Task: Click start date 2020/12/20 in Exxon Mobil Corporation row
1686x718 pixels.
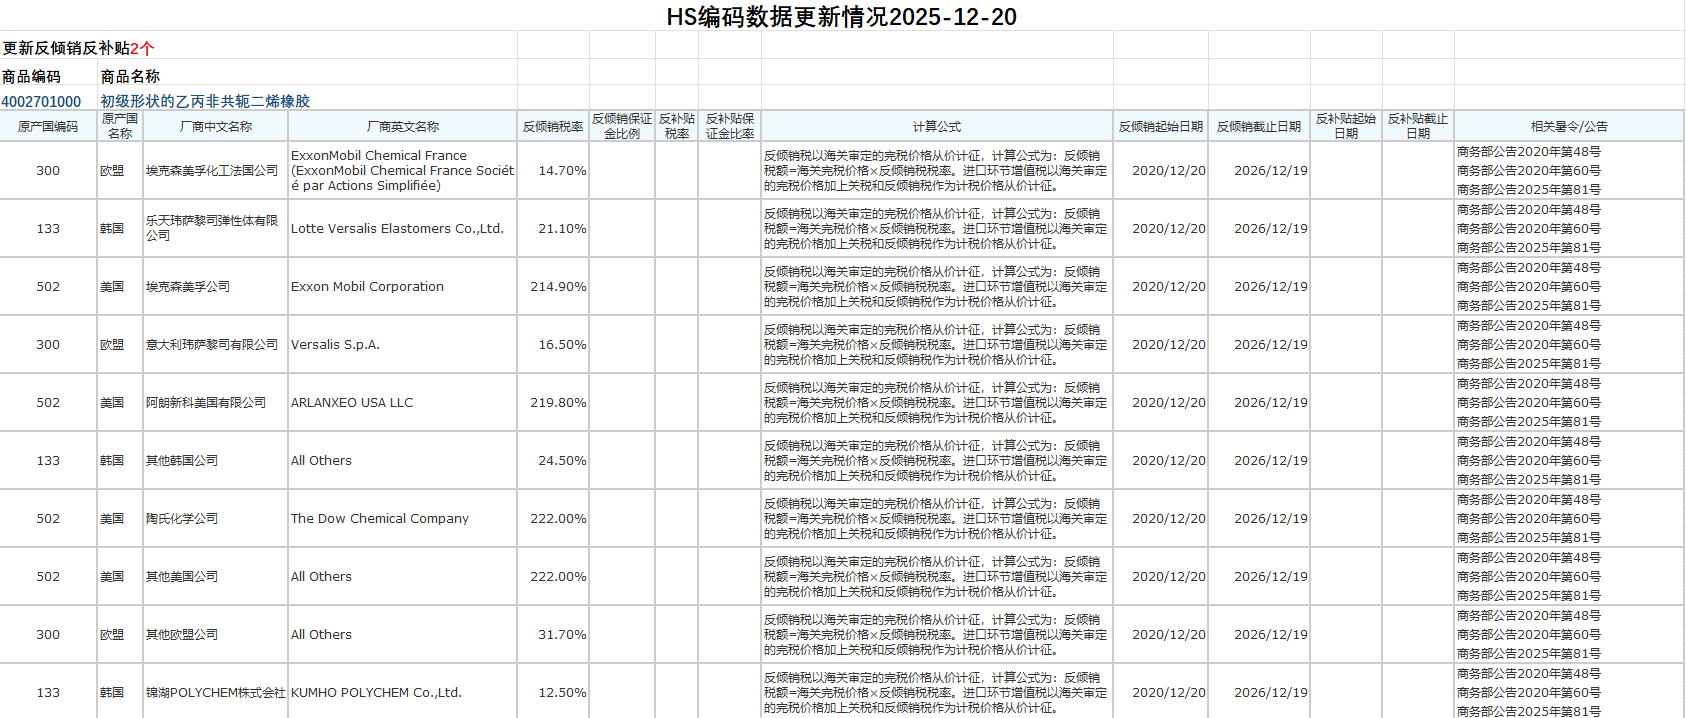Action: coord(1161,287)
